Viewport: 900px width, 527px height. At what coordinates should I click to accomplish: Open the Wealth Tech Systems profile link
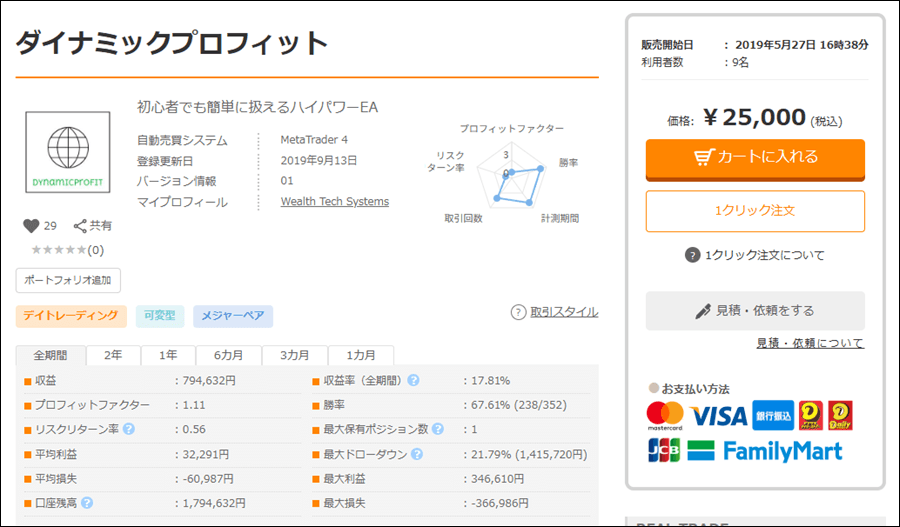[x=335, y=202]
